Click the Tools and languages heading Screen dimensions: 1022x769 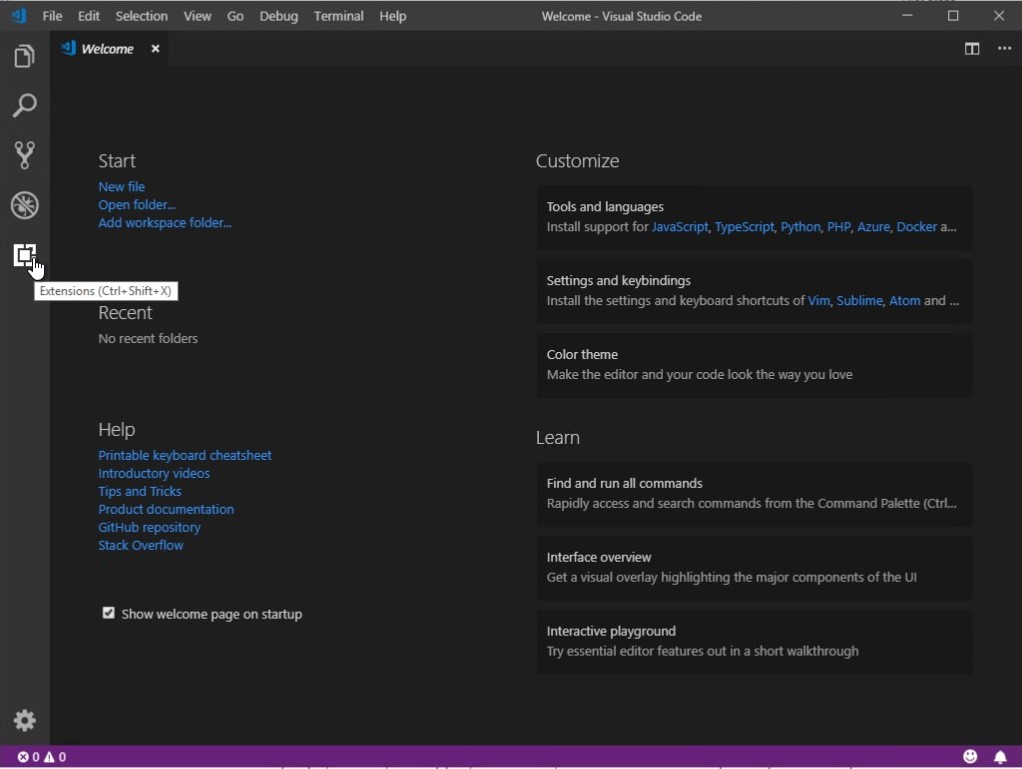[605, 207]
